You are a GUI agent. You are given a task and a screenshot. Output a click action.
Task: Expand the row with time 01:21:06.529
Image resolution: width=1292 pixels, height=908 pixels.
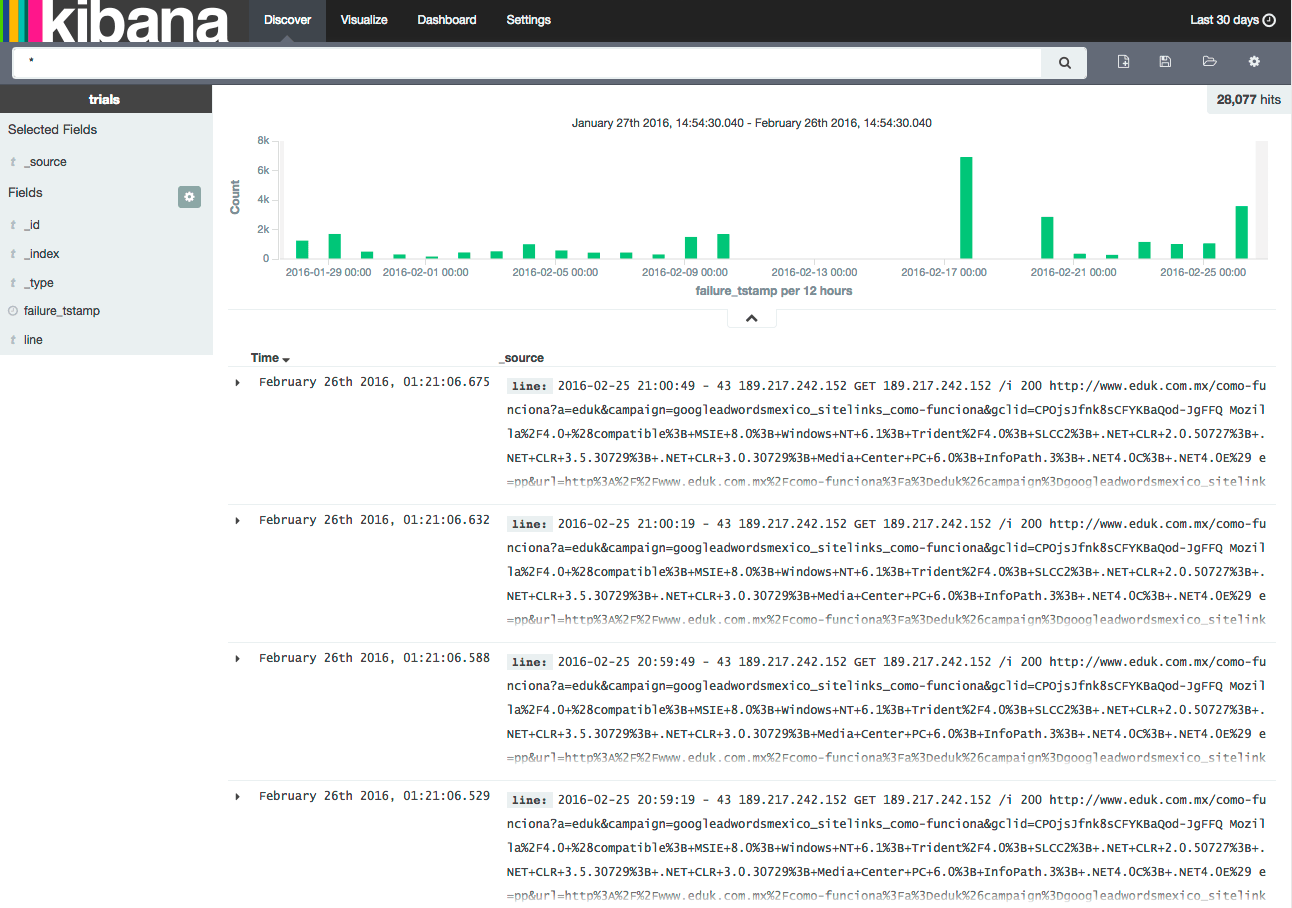pyautogui.click(x=237, y=796)
